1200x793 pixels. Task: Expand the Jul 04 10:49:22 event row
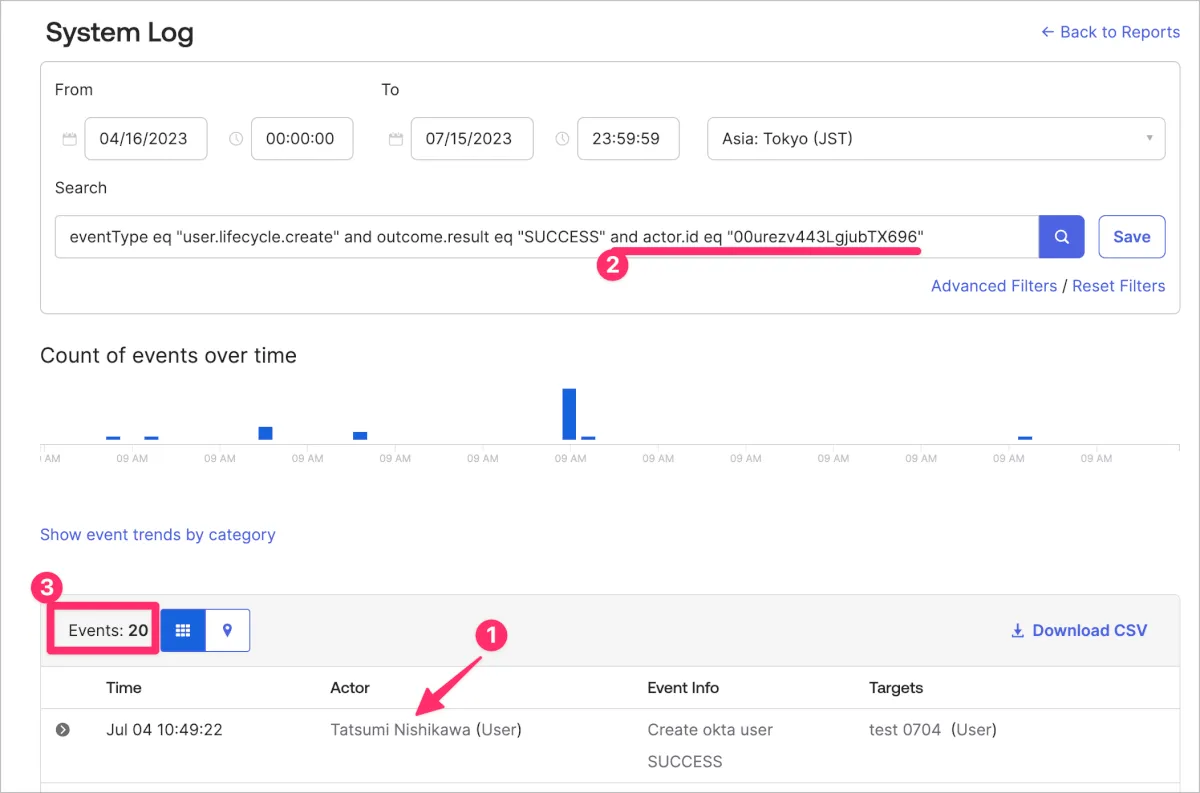(62, 730)
